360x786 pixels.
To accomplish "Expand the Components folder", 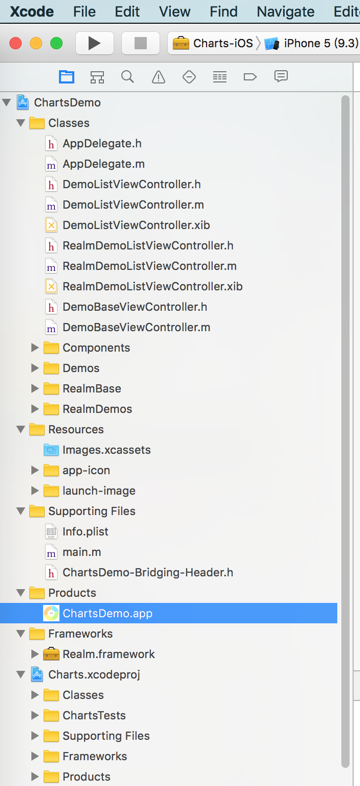I will [35, 347].
